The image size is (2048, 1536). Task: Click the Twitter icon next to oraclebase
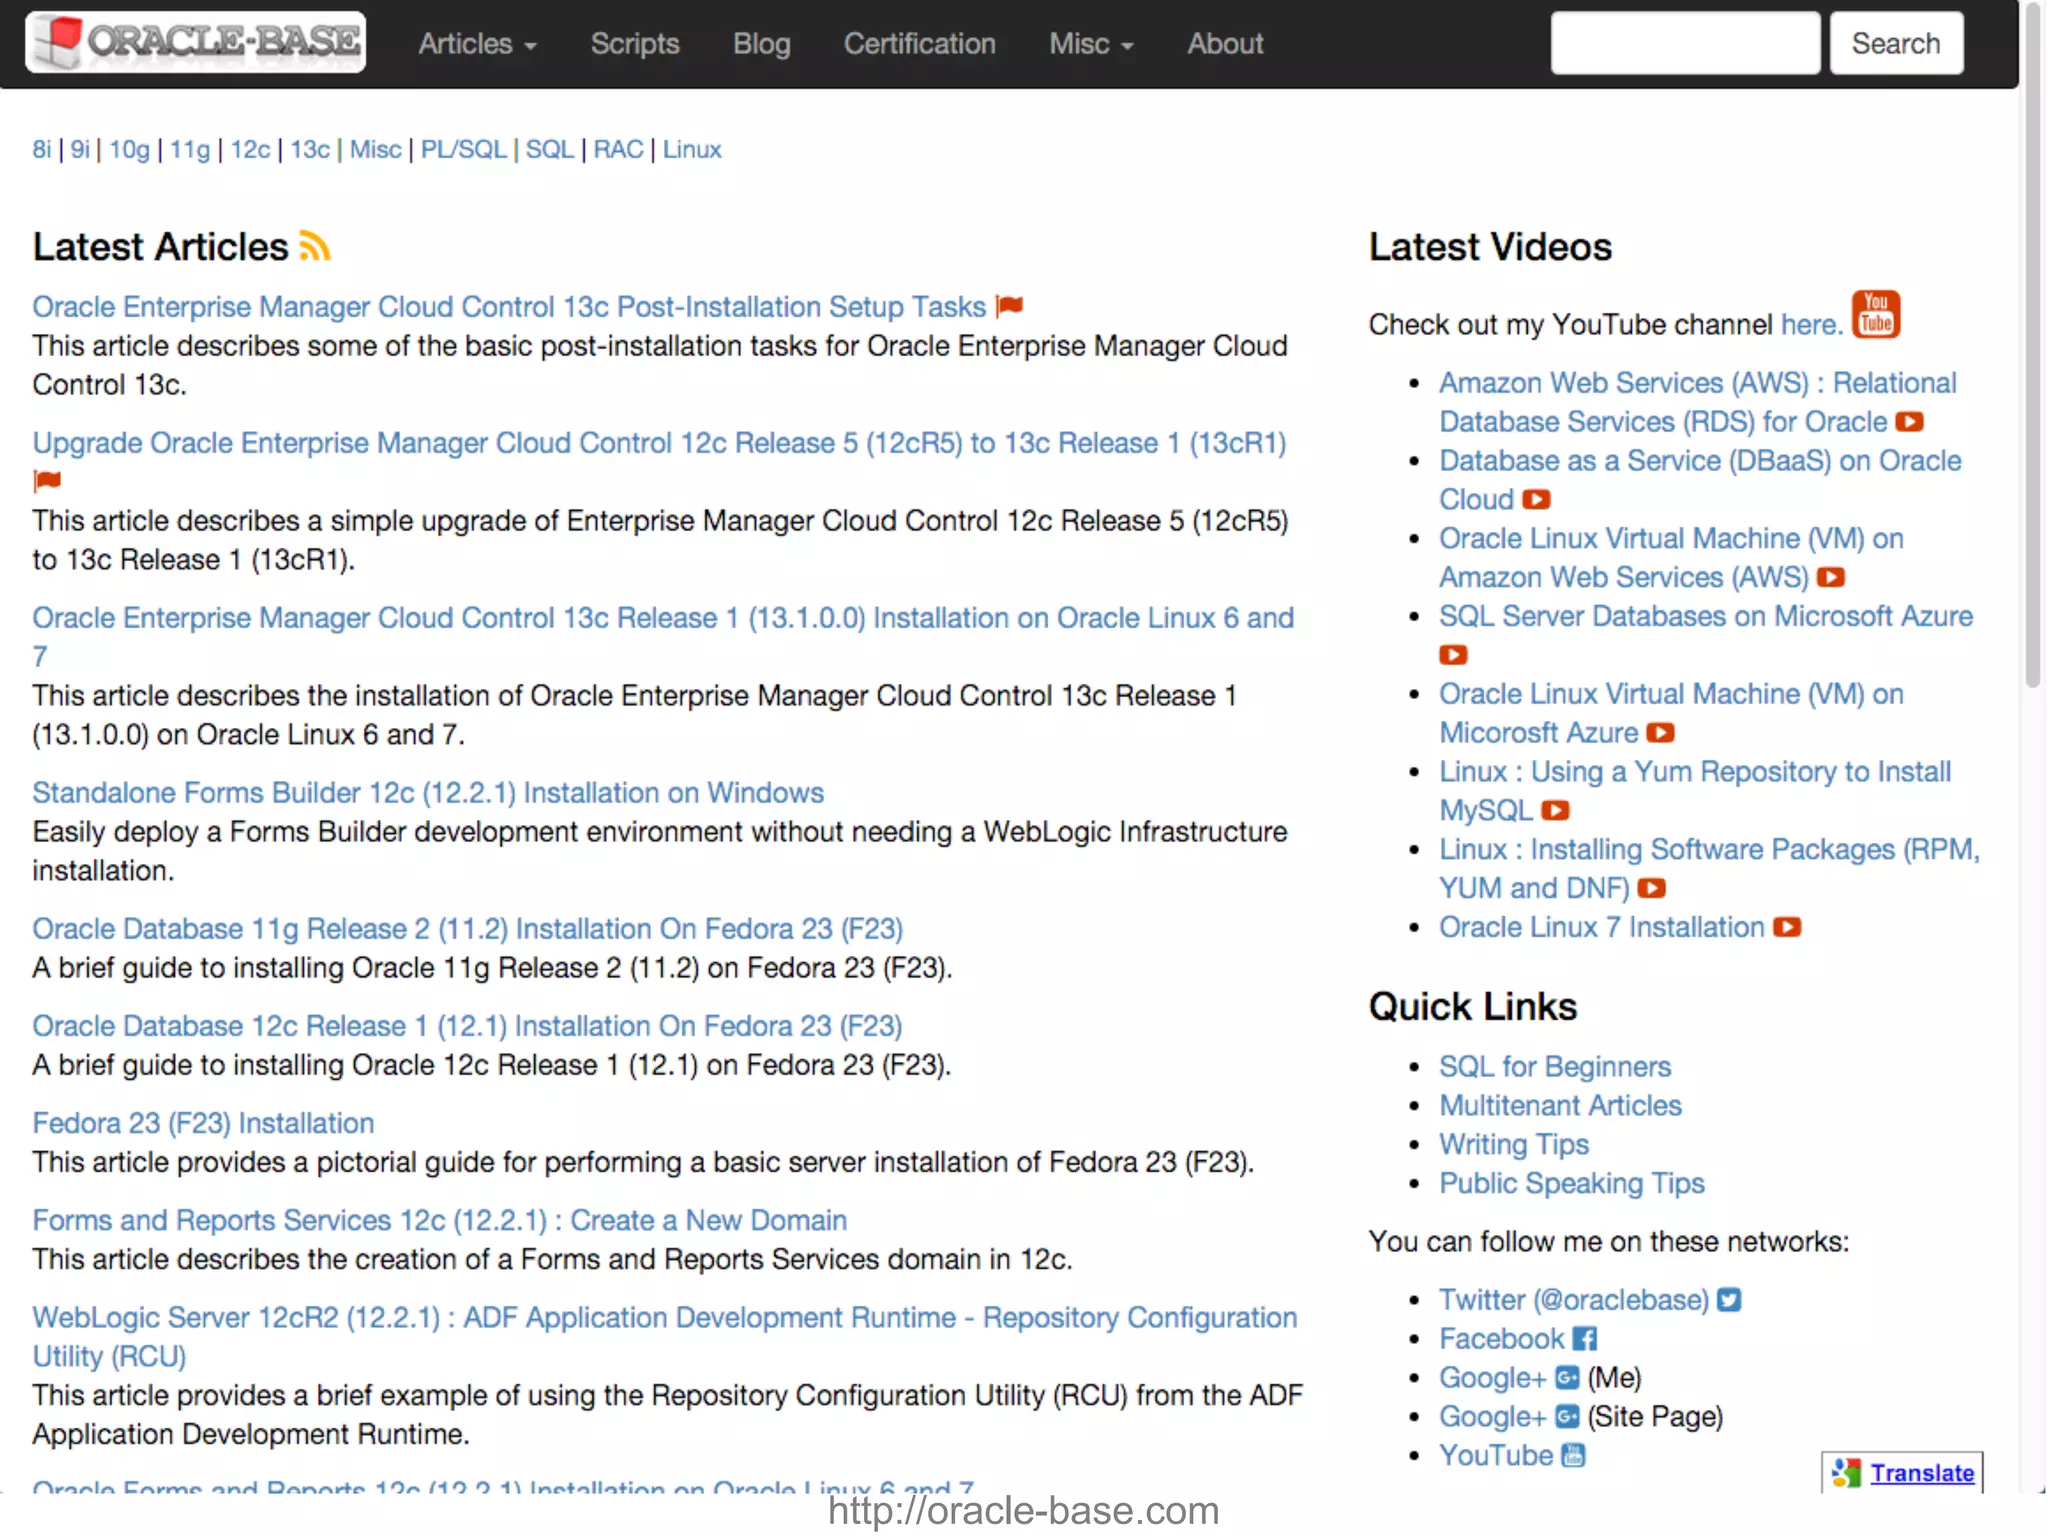1729,1300
